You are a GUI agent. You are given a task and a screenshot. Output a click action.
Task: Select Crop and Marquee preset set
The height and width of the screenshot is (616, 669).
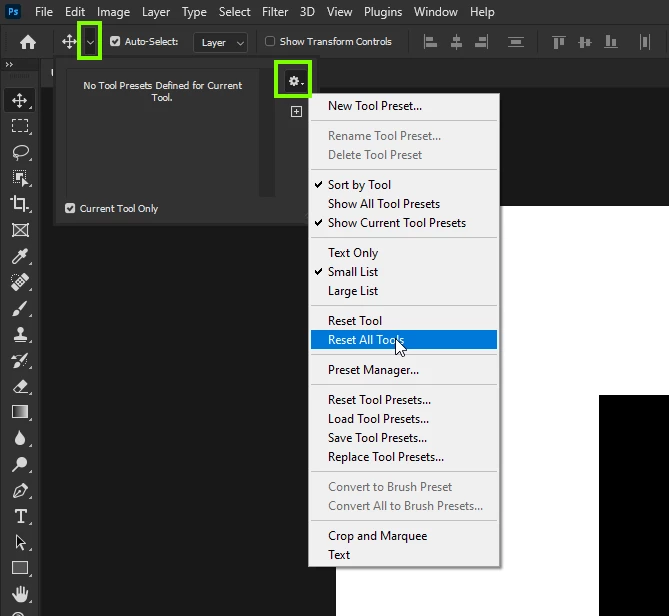(x=404, y=536)
